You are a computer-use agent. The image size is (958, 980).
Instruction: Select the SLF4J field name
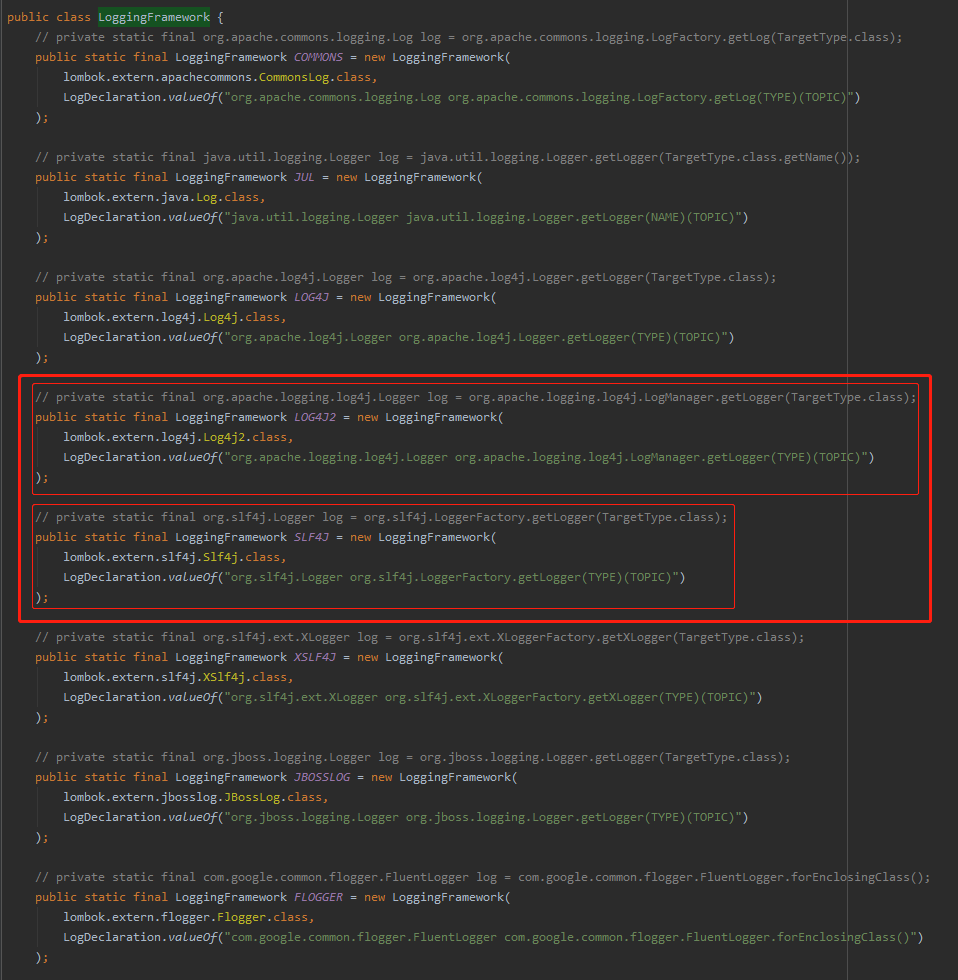[311, 537]
